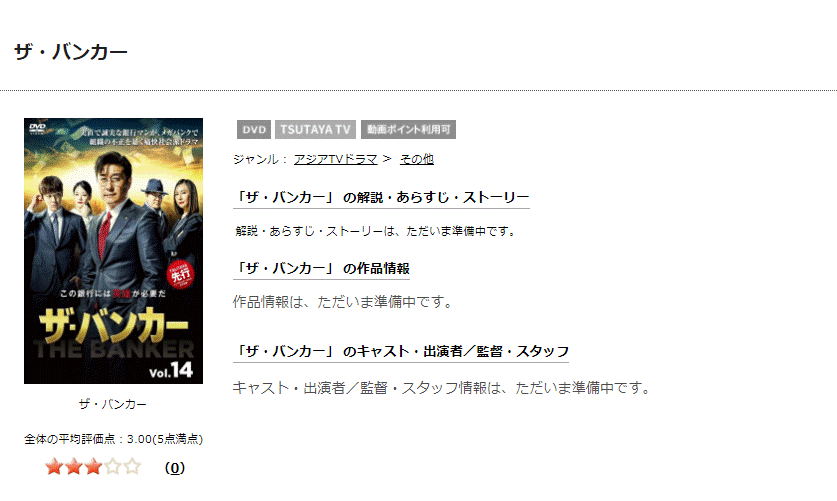Click the キャスト・出演者/監督・スタッフ section heading
This screenshot has height=501, width=837.
pos(401,352)
